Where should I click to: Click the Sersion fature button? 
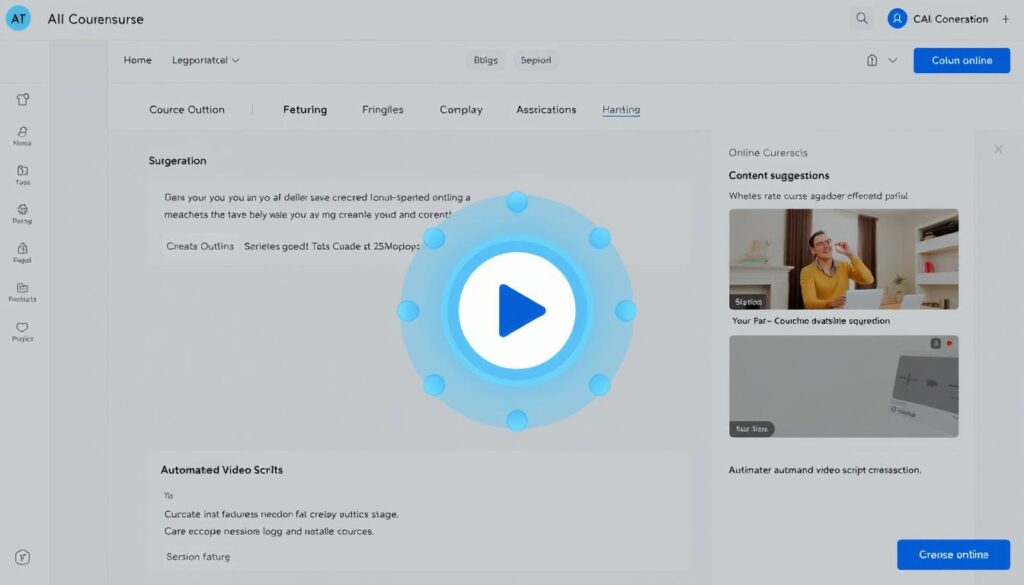[198, 557]
